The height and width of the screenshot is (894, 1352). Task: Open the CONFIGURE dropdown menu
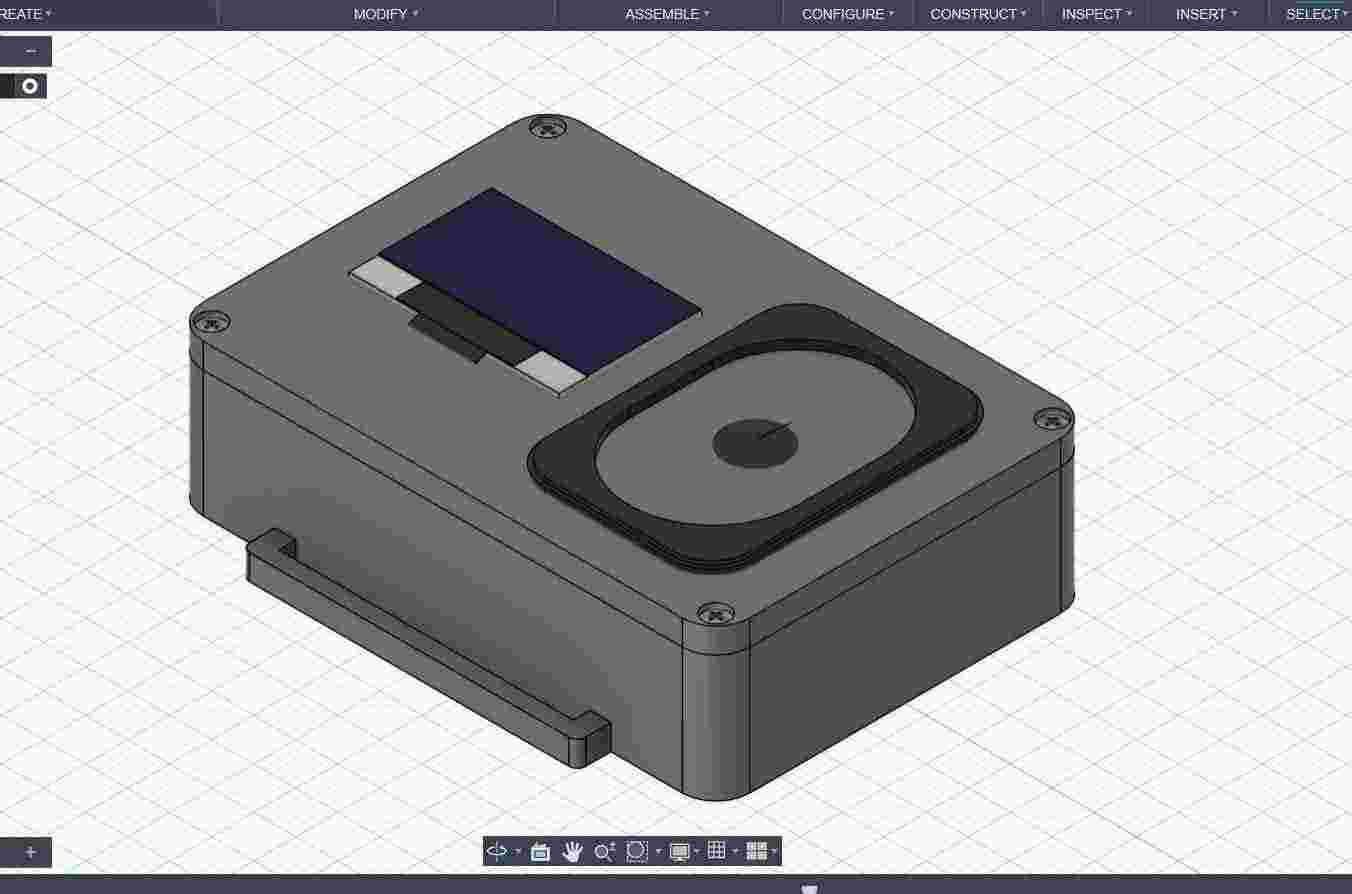click(x=848, y=14)
